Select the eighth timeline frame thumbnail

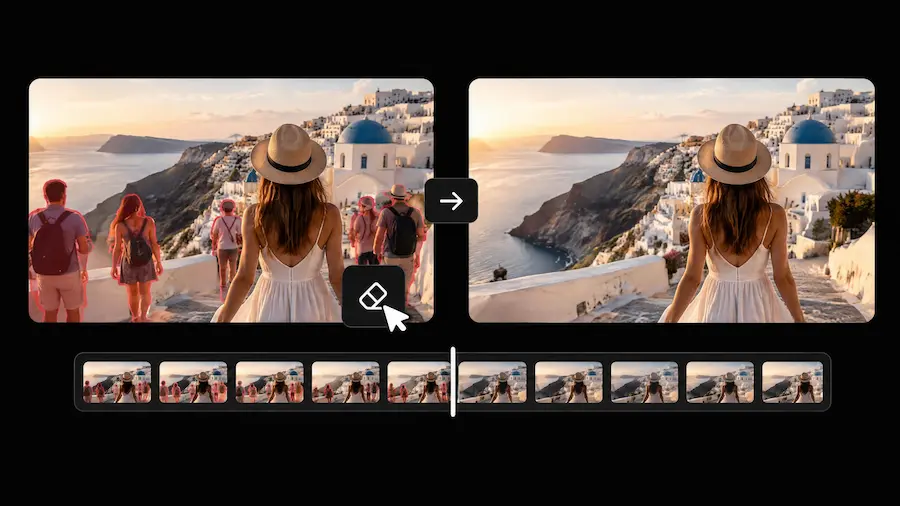click(645, 382)
